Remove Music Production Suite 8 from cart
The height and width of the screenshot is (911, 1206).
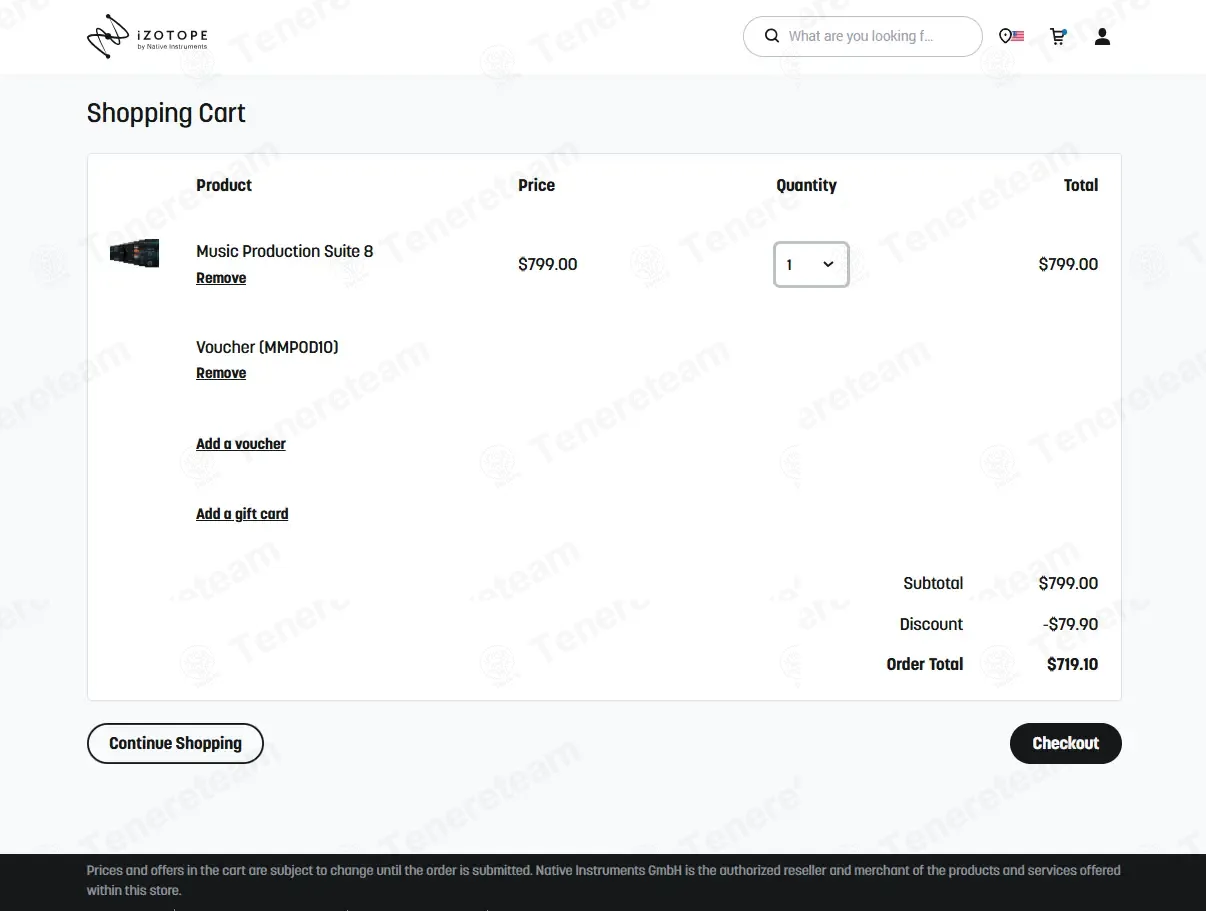[221, 278]
